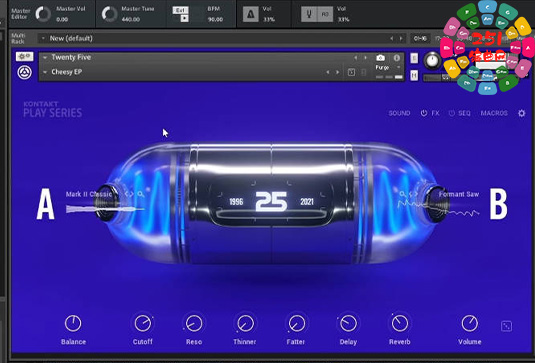Click the browse arrows beside Mark II Classic

(x=129, y=194)
